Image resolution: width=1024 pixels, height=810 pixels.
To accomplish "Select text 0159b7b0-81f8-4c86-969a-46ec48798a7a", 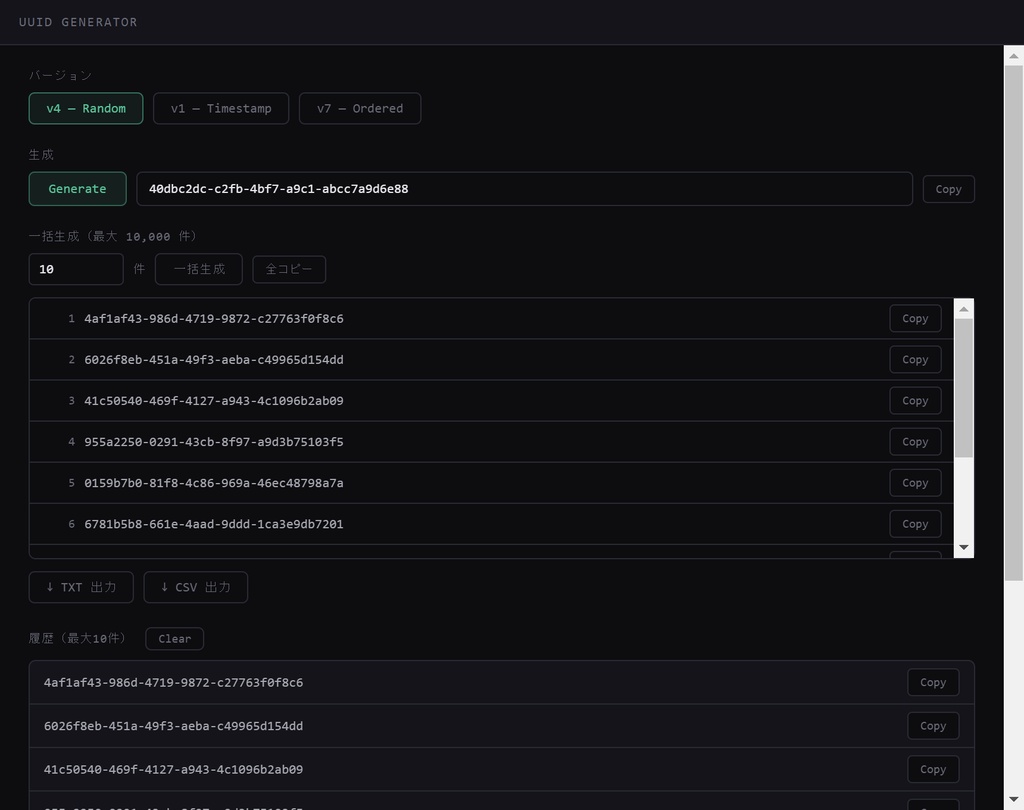I will point(214,483).
